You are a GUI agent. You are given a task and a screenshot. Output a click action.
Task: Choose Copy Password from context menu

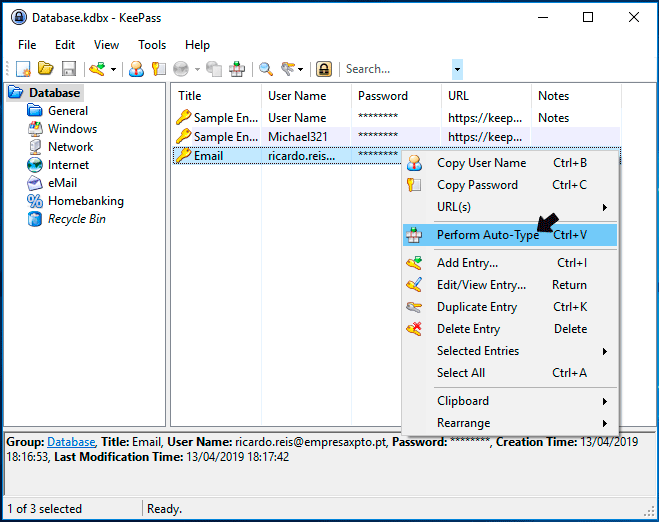pyautogui.click(x=510, y=185)
